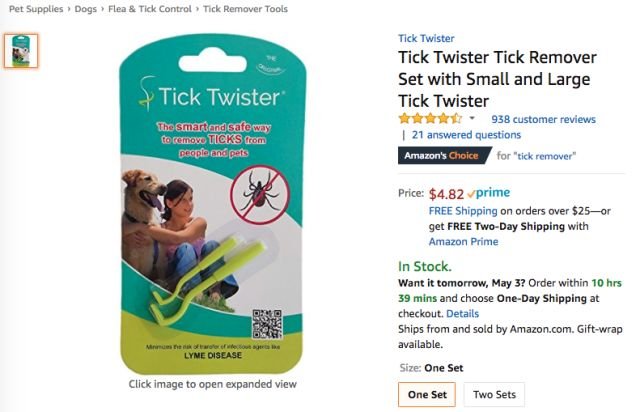This screenshot has height=412, width=640.
Task: Click the star rating icons
Action: point(430,119)
